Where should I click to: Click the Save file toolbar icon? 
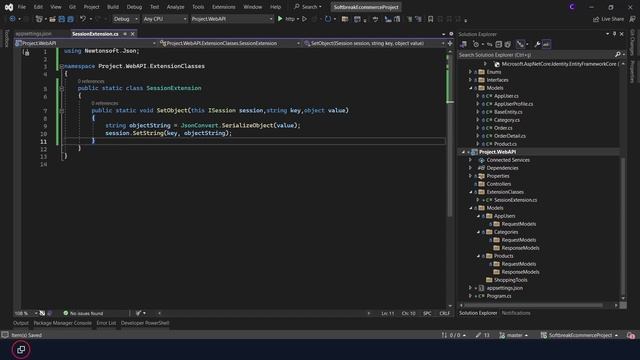[62, 19]
